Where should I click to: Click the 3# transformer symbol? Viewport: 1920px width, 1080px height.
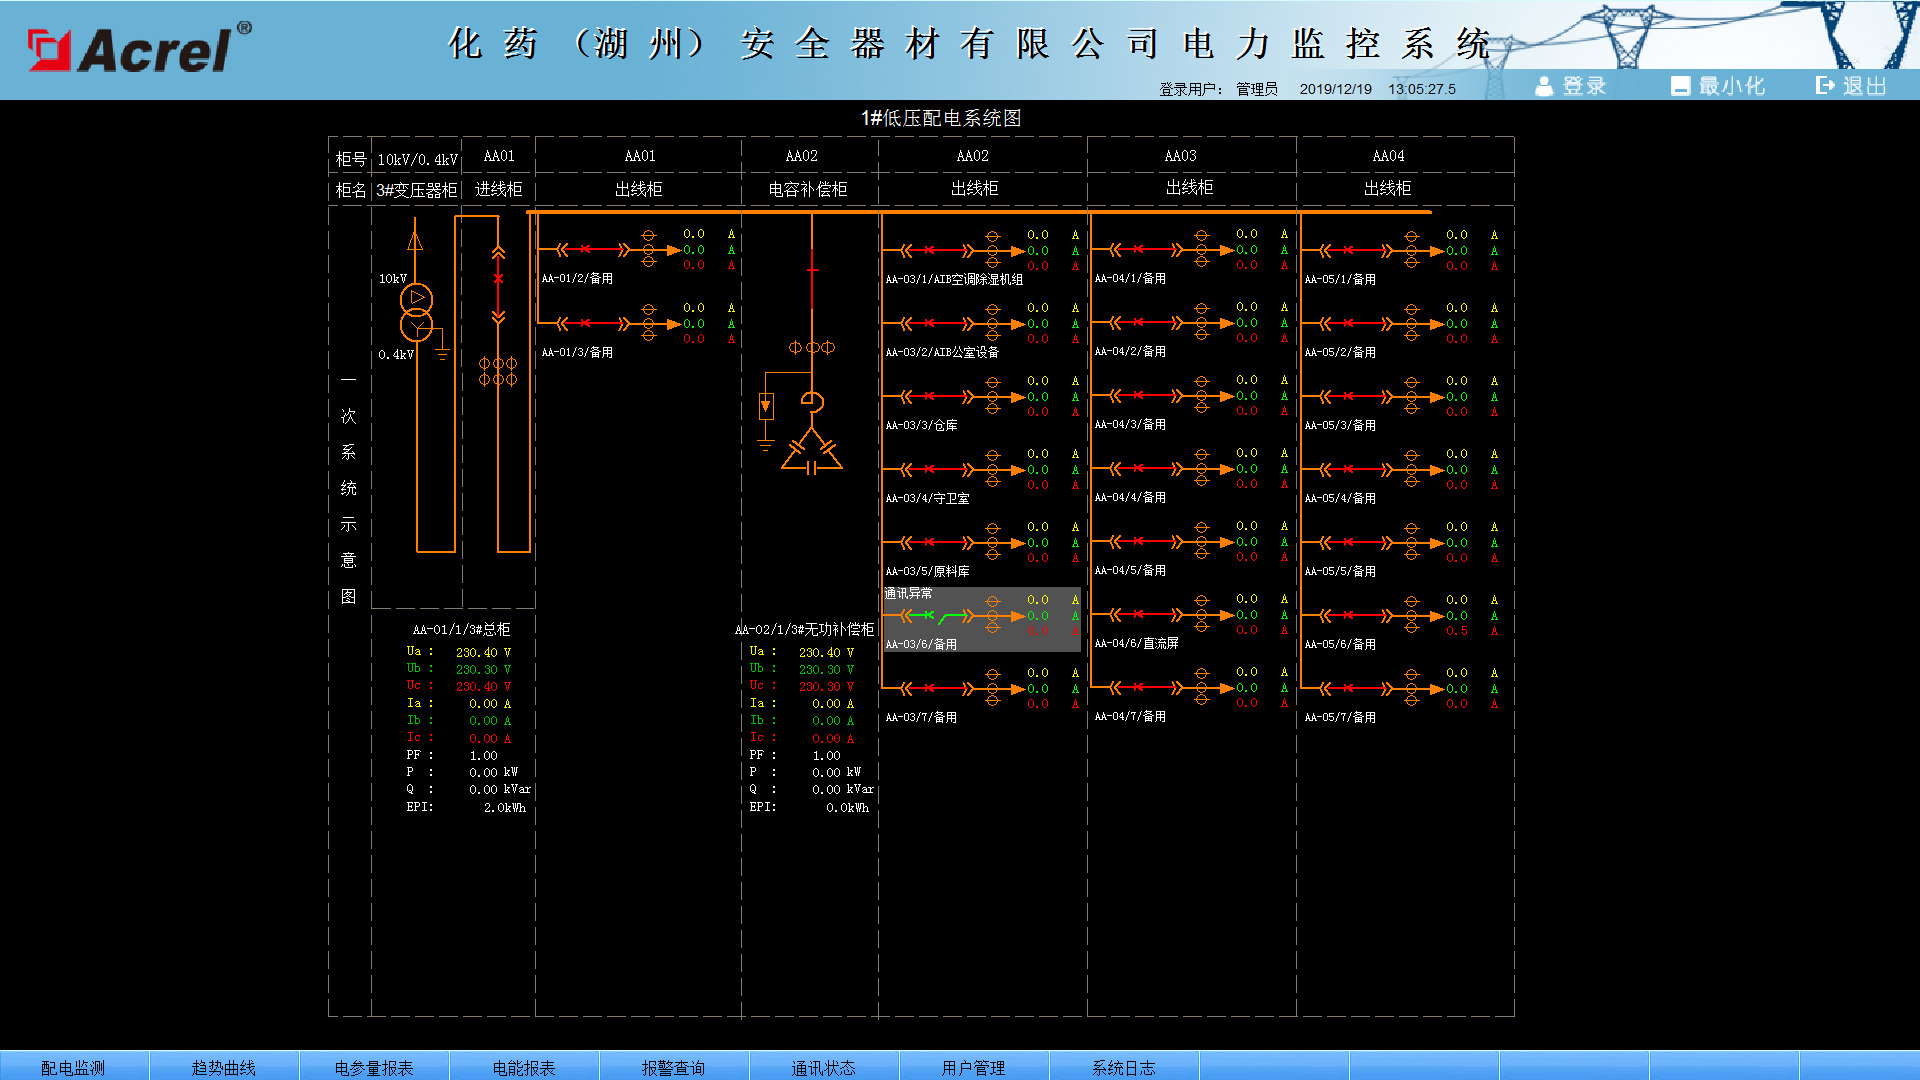click(x=416, y=311)
